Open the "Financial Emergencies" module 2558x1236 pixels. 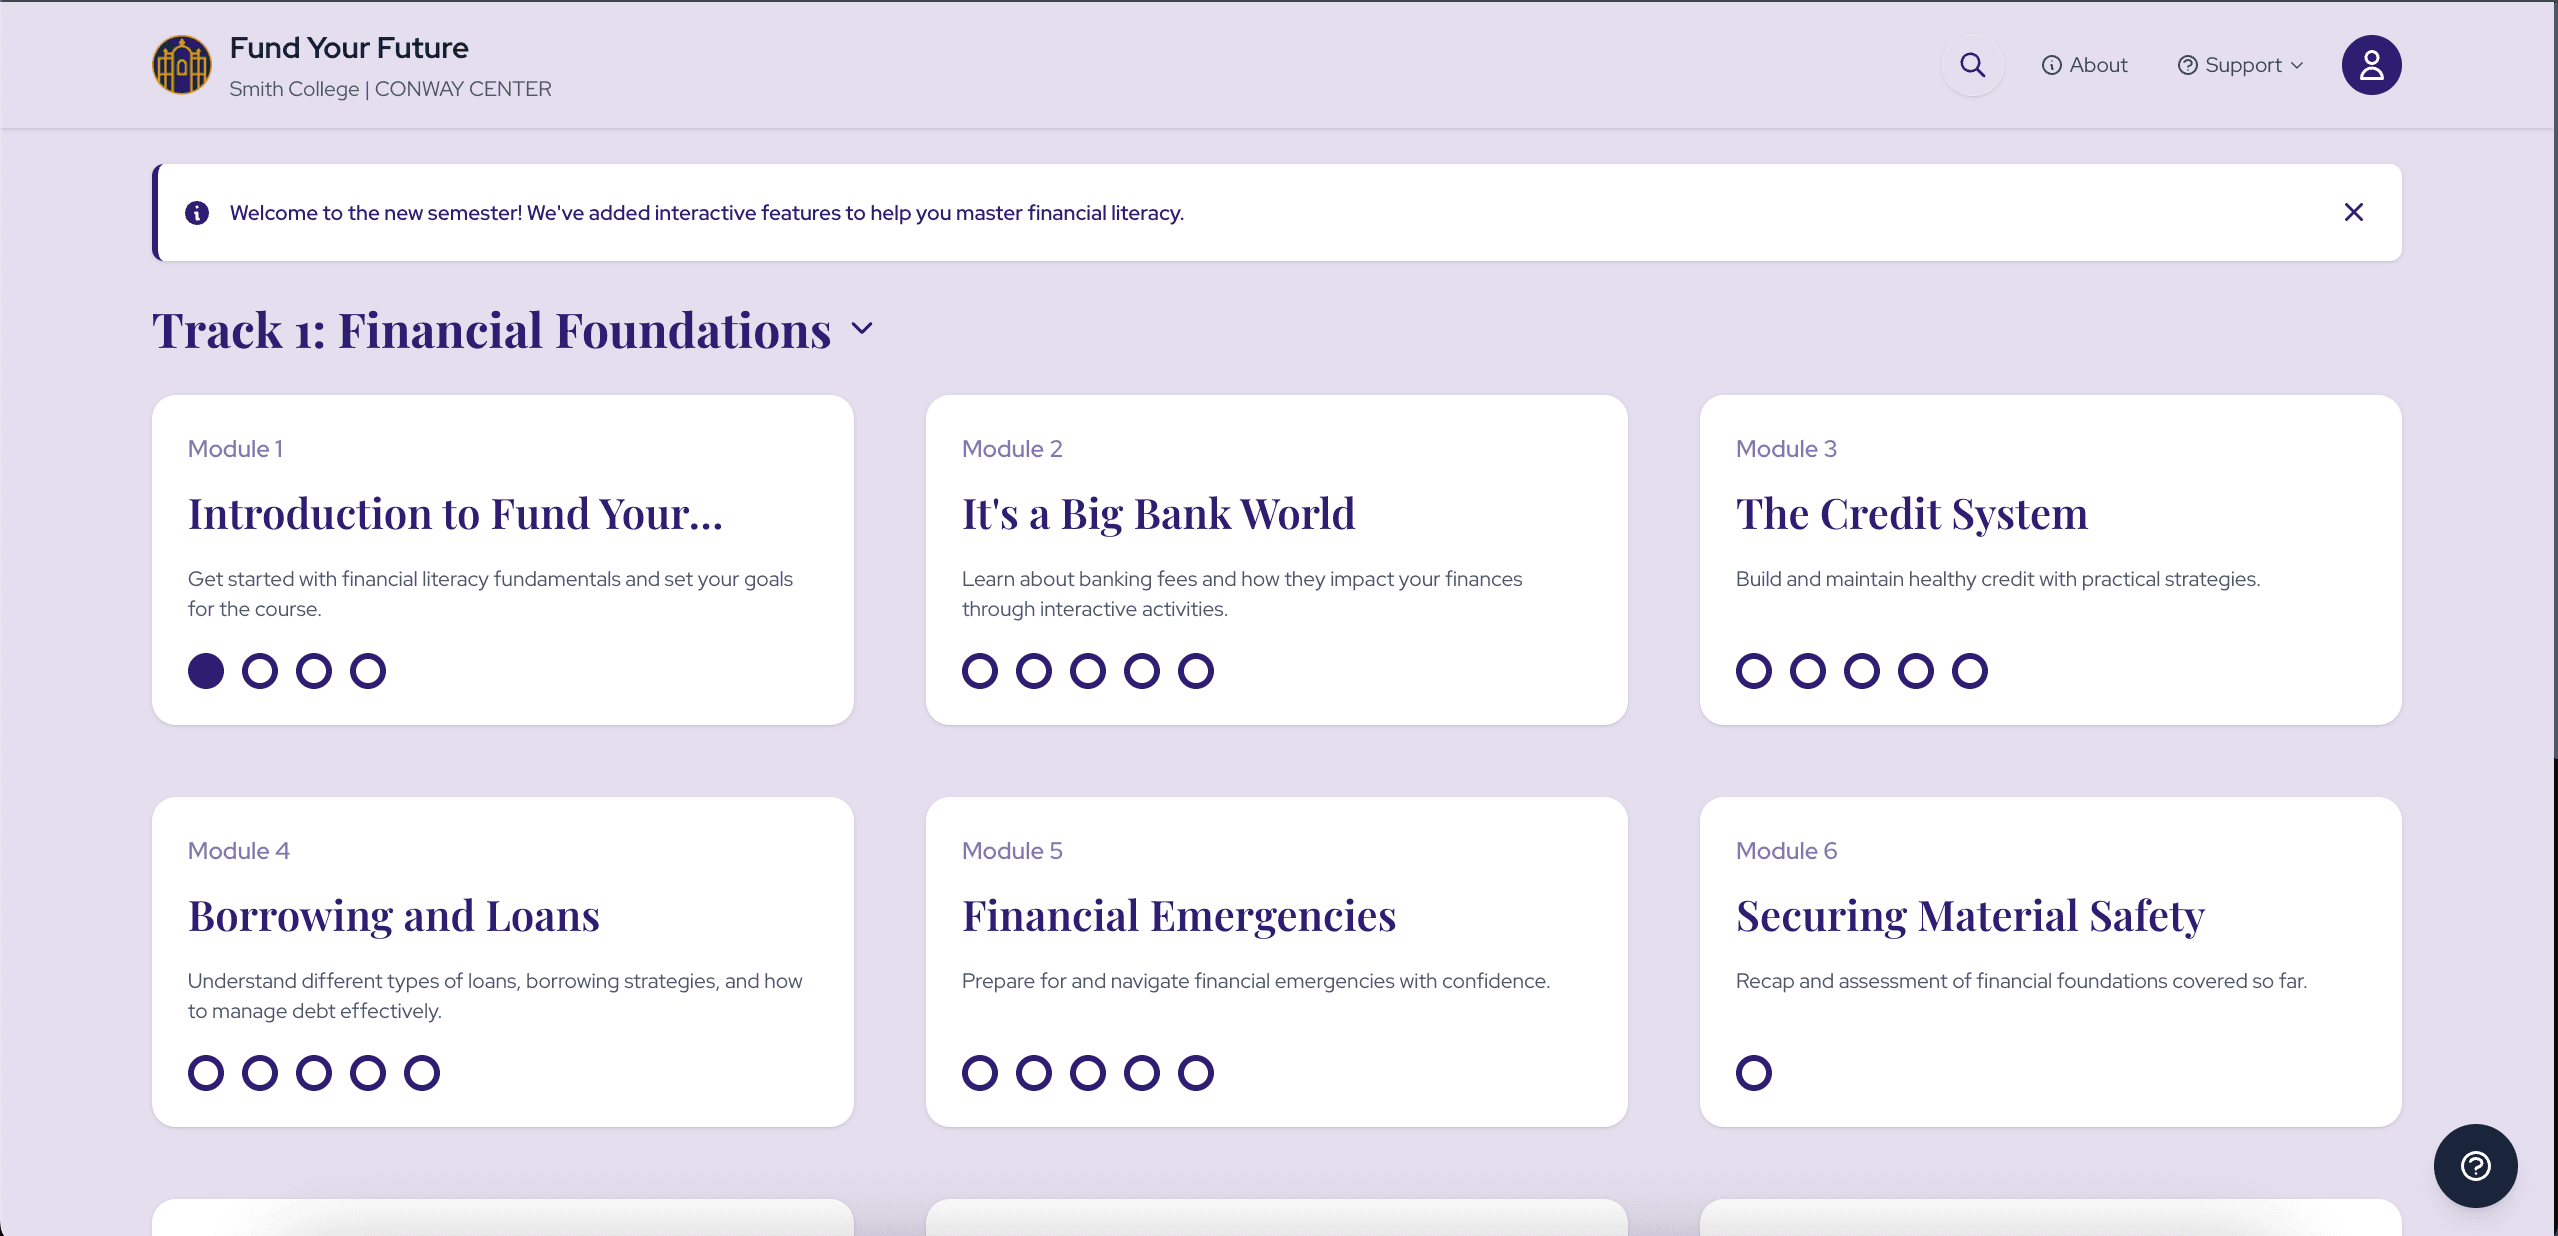[x=1180, y=915]
